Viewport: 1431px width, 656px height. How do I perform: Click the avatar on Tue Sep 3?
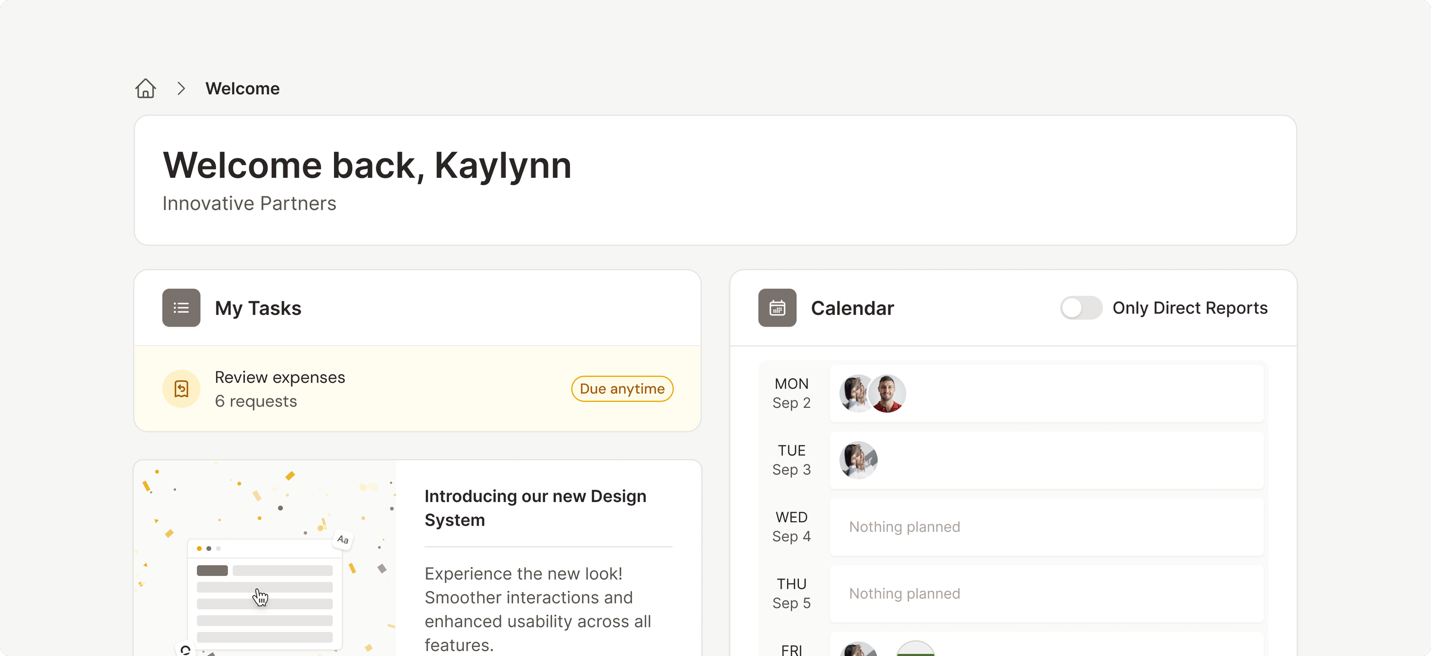pyautogui.click(x=858, y=460)
